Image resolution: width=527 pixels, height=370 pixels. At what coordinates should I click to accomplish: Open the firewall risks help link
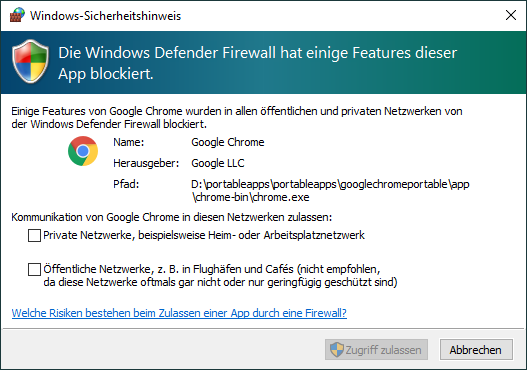click(179, 313)
